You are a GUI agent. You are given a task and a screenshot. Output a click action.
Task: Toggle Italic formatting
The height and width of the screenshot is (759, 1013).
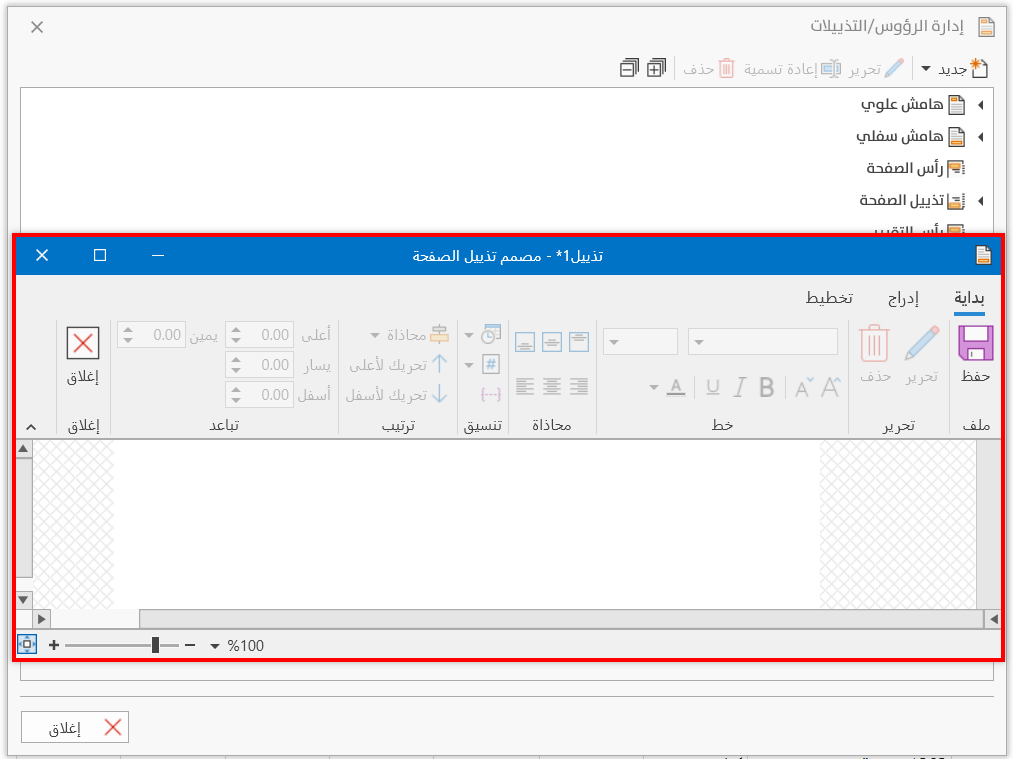740,387
